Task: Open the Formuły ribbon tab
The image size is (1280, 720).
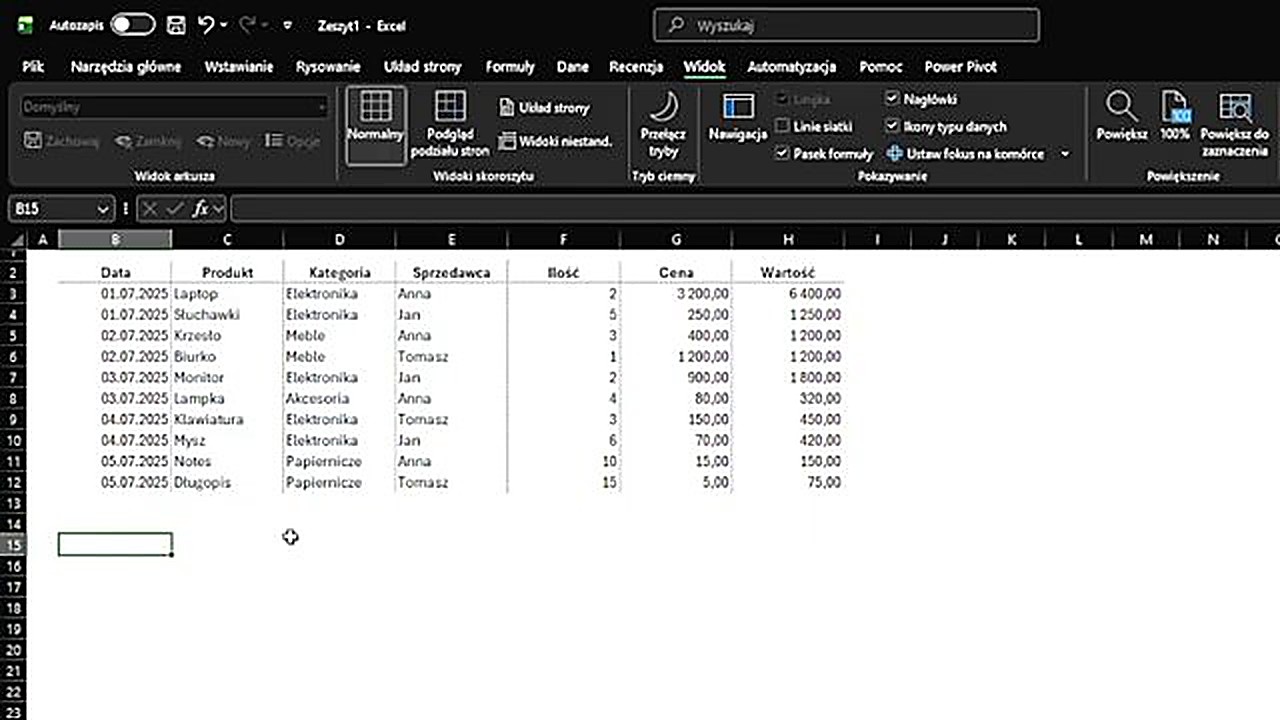Action: coord(510,67)
